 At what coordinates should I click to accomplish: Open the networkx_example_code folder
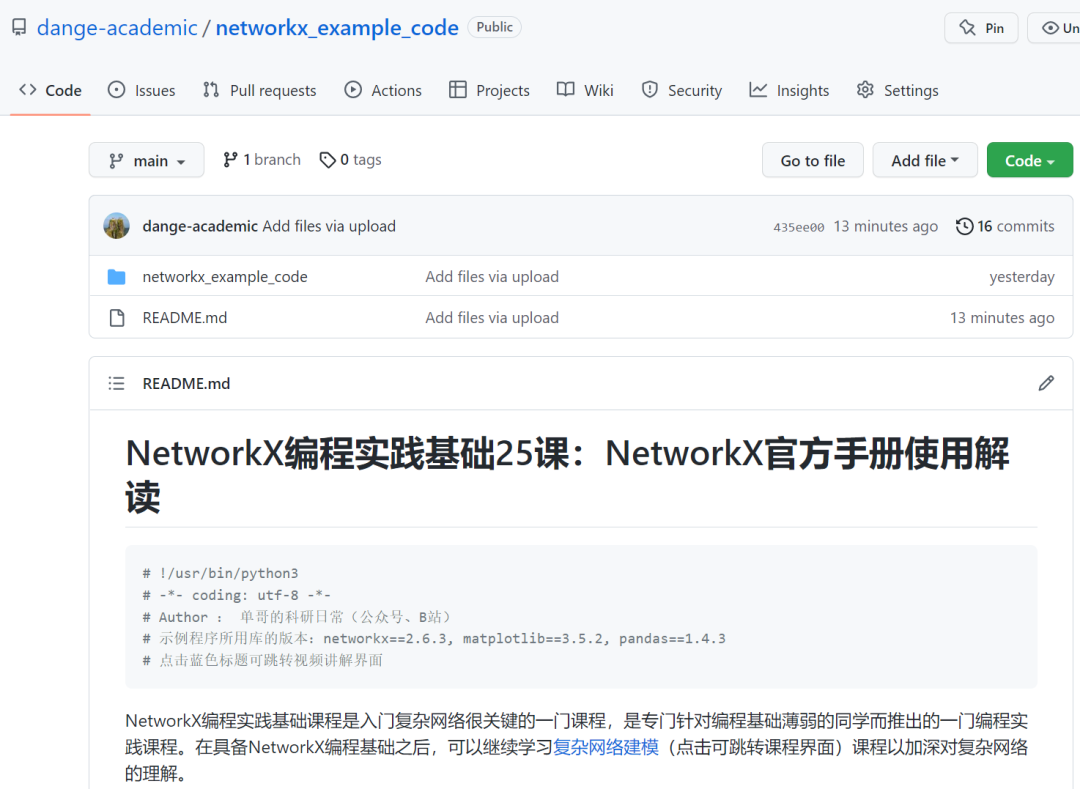point(225,277)
